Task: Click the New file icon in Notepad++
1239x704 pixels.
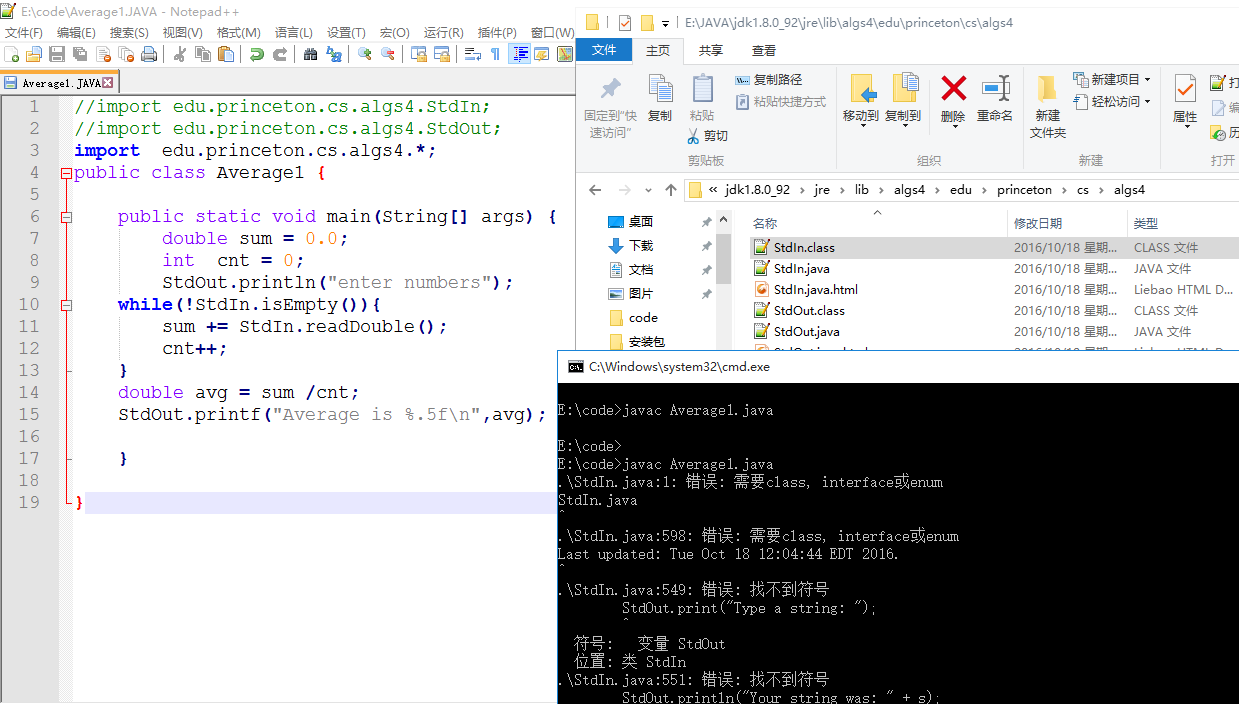Action: [x=12, y=54]
